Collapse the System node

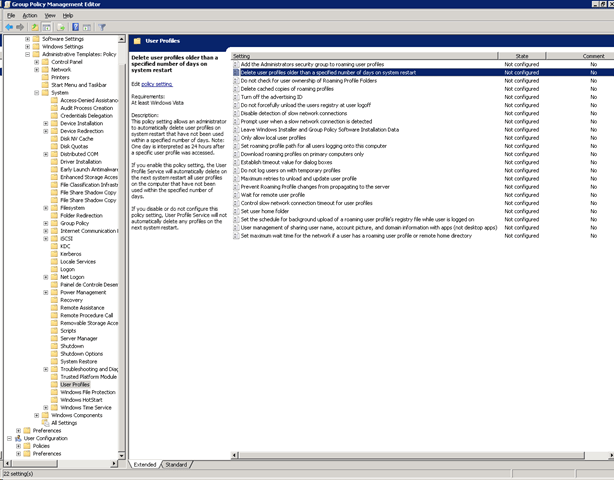coord(36,92)
